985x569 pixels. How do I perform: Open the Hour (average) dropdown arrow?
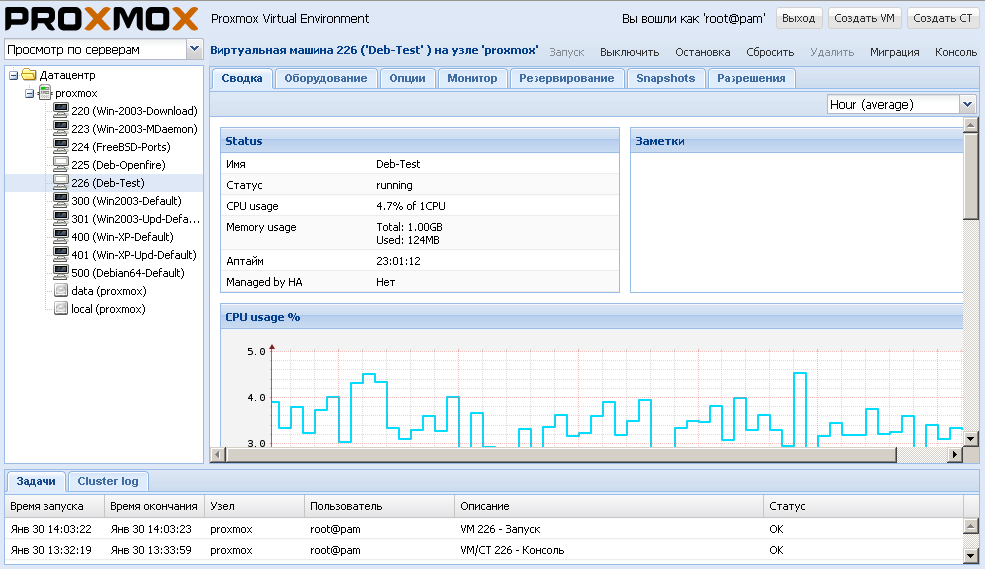pos(967,104)
